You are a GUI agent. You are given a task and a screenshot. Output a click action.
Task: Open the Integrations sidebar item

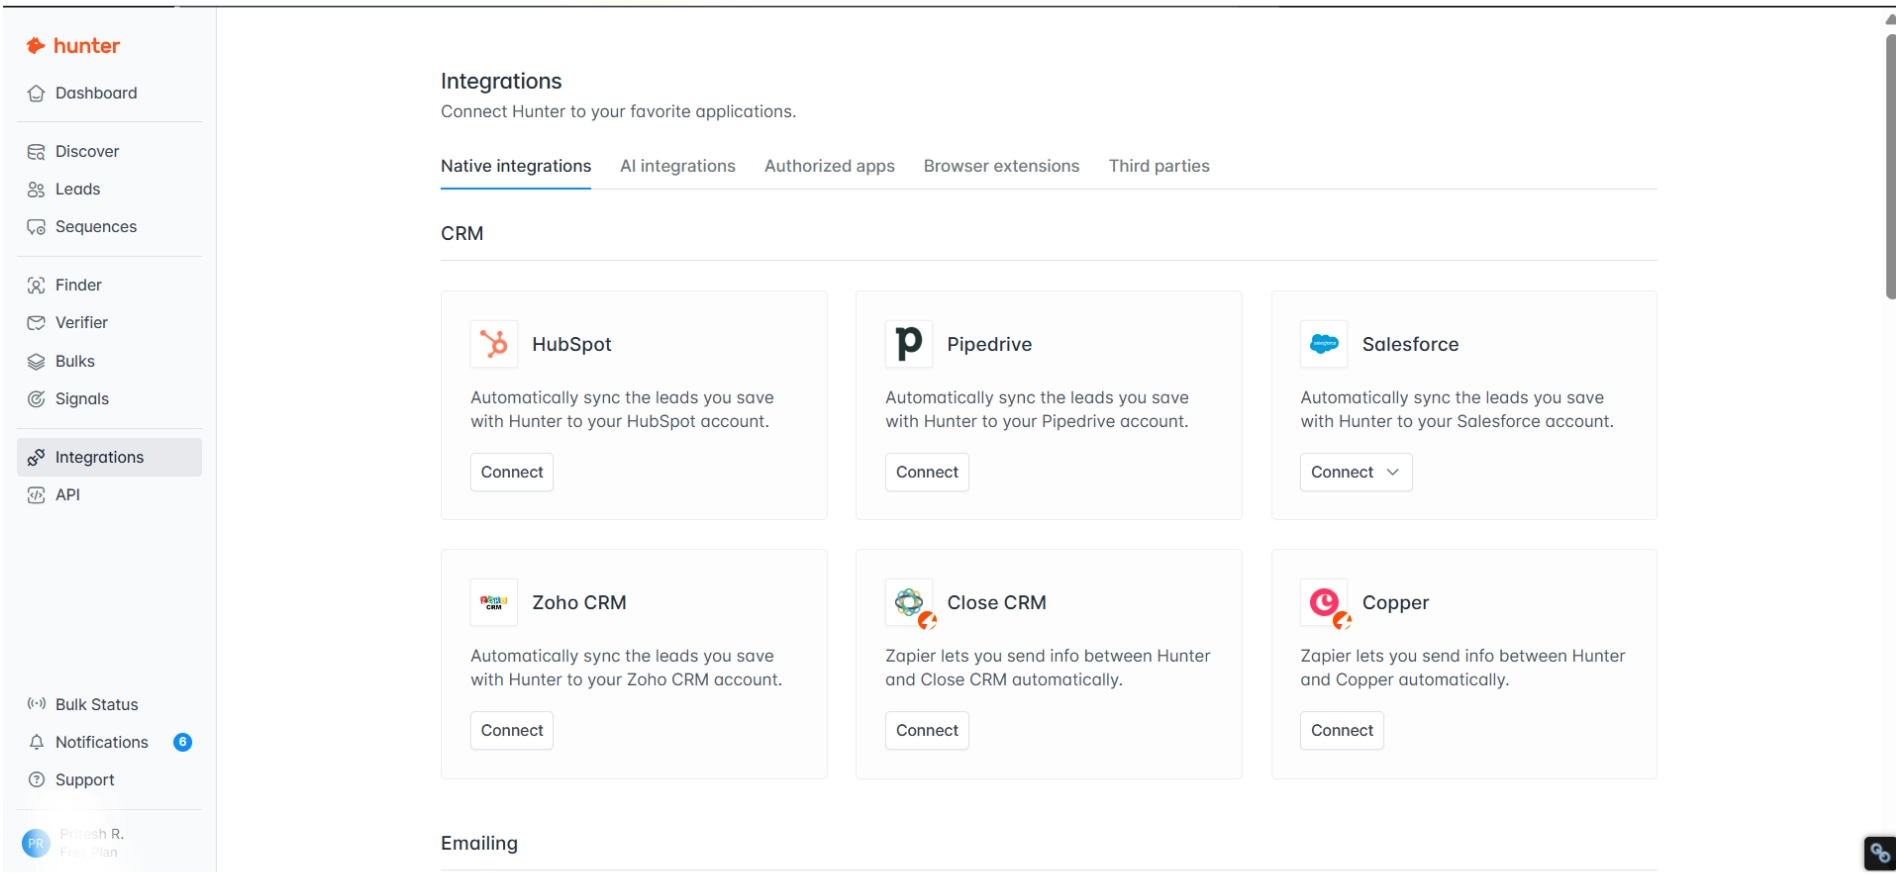point(109,457)
